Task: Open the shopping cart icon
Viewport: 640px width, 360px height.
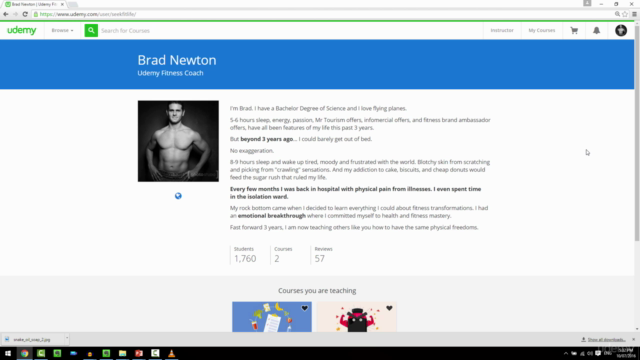Action: pos(574,30)
